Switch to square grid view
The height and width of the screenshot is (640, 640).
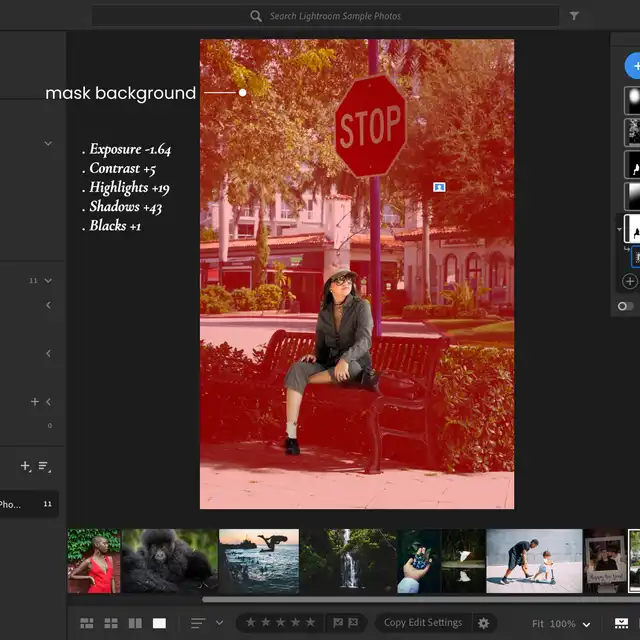tap(111, 623)
